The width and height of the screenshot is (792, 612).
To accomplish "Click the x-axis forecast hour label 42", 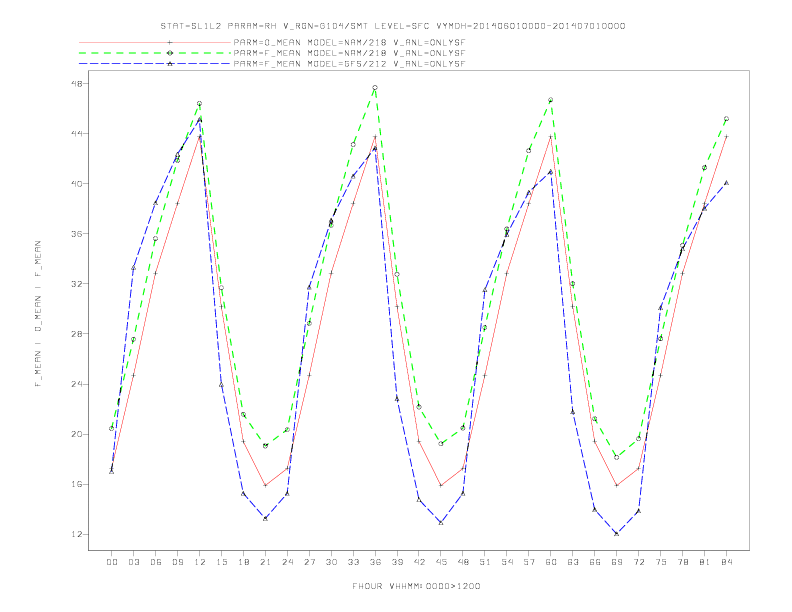I will [x=419, y=562].
